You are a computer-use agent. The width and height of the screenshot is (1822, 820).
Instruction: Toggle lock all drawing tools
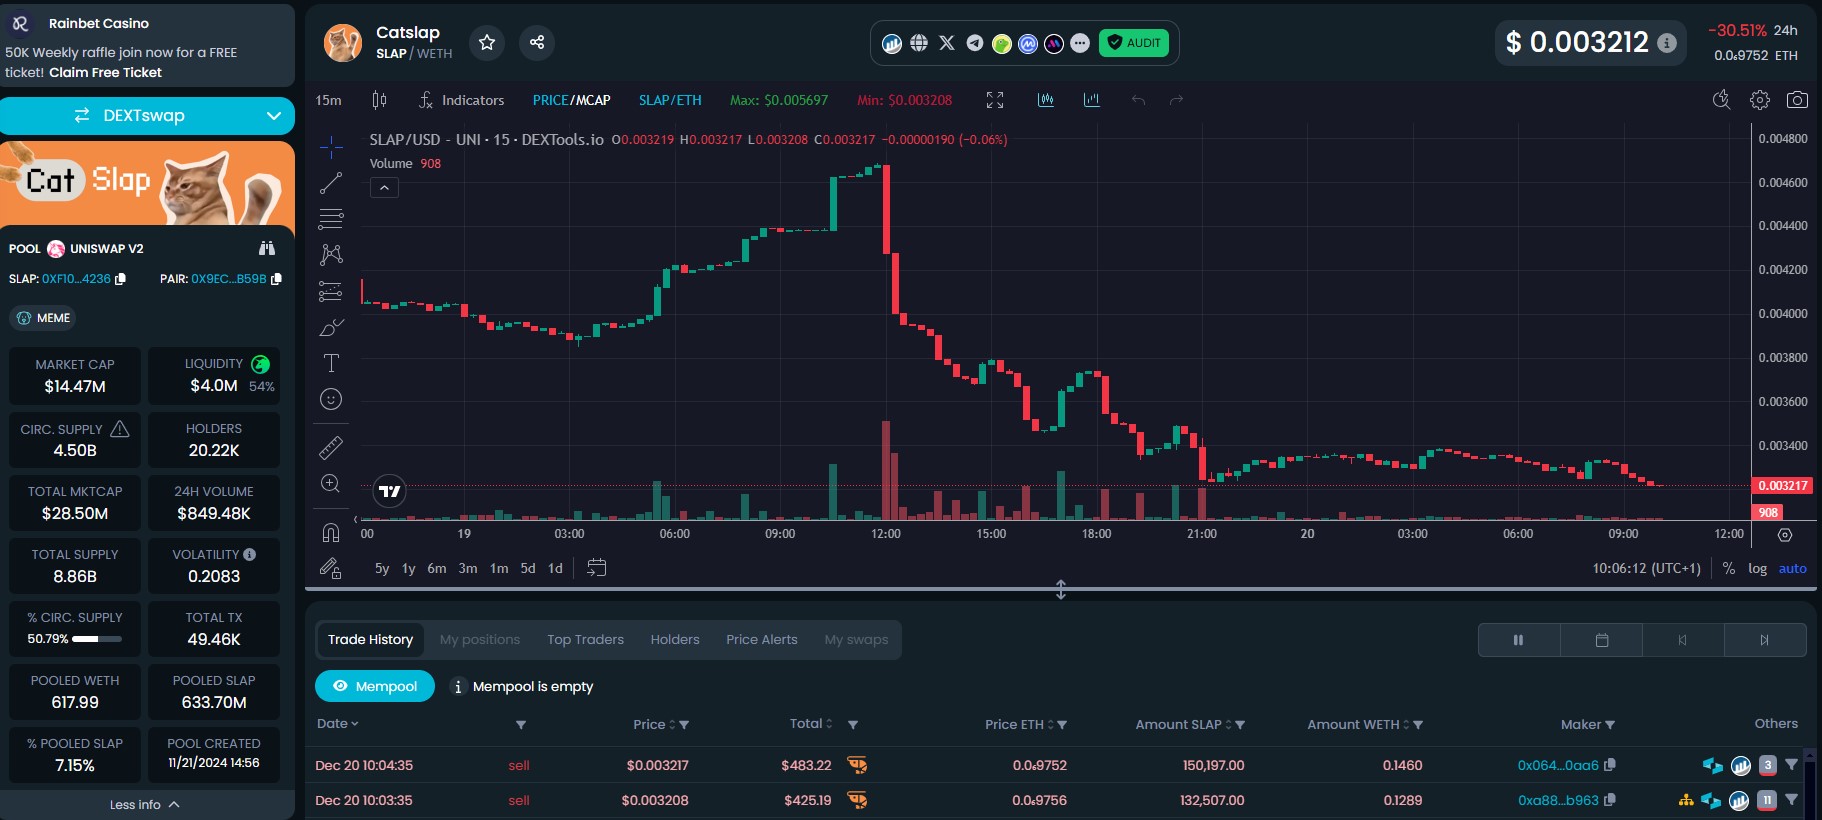(331, 568)
